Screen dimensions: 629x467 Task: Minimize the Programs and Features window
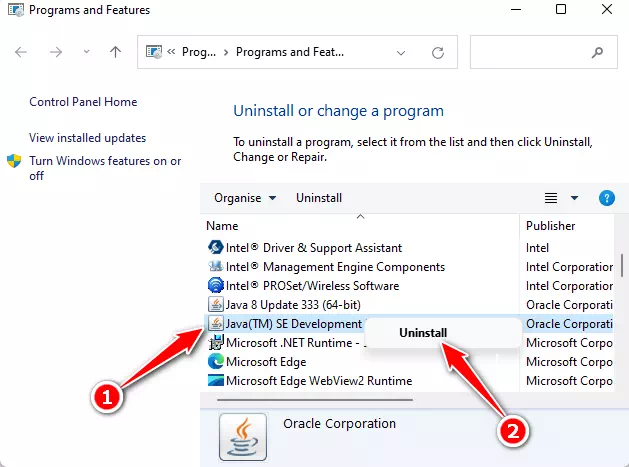[516, 9]
